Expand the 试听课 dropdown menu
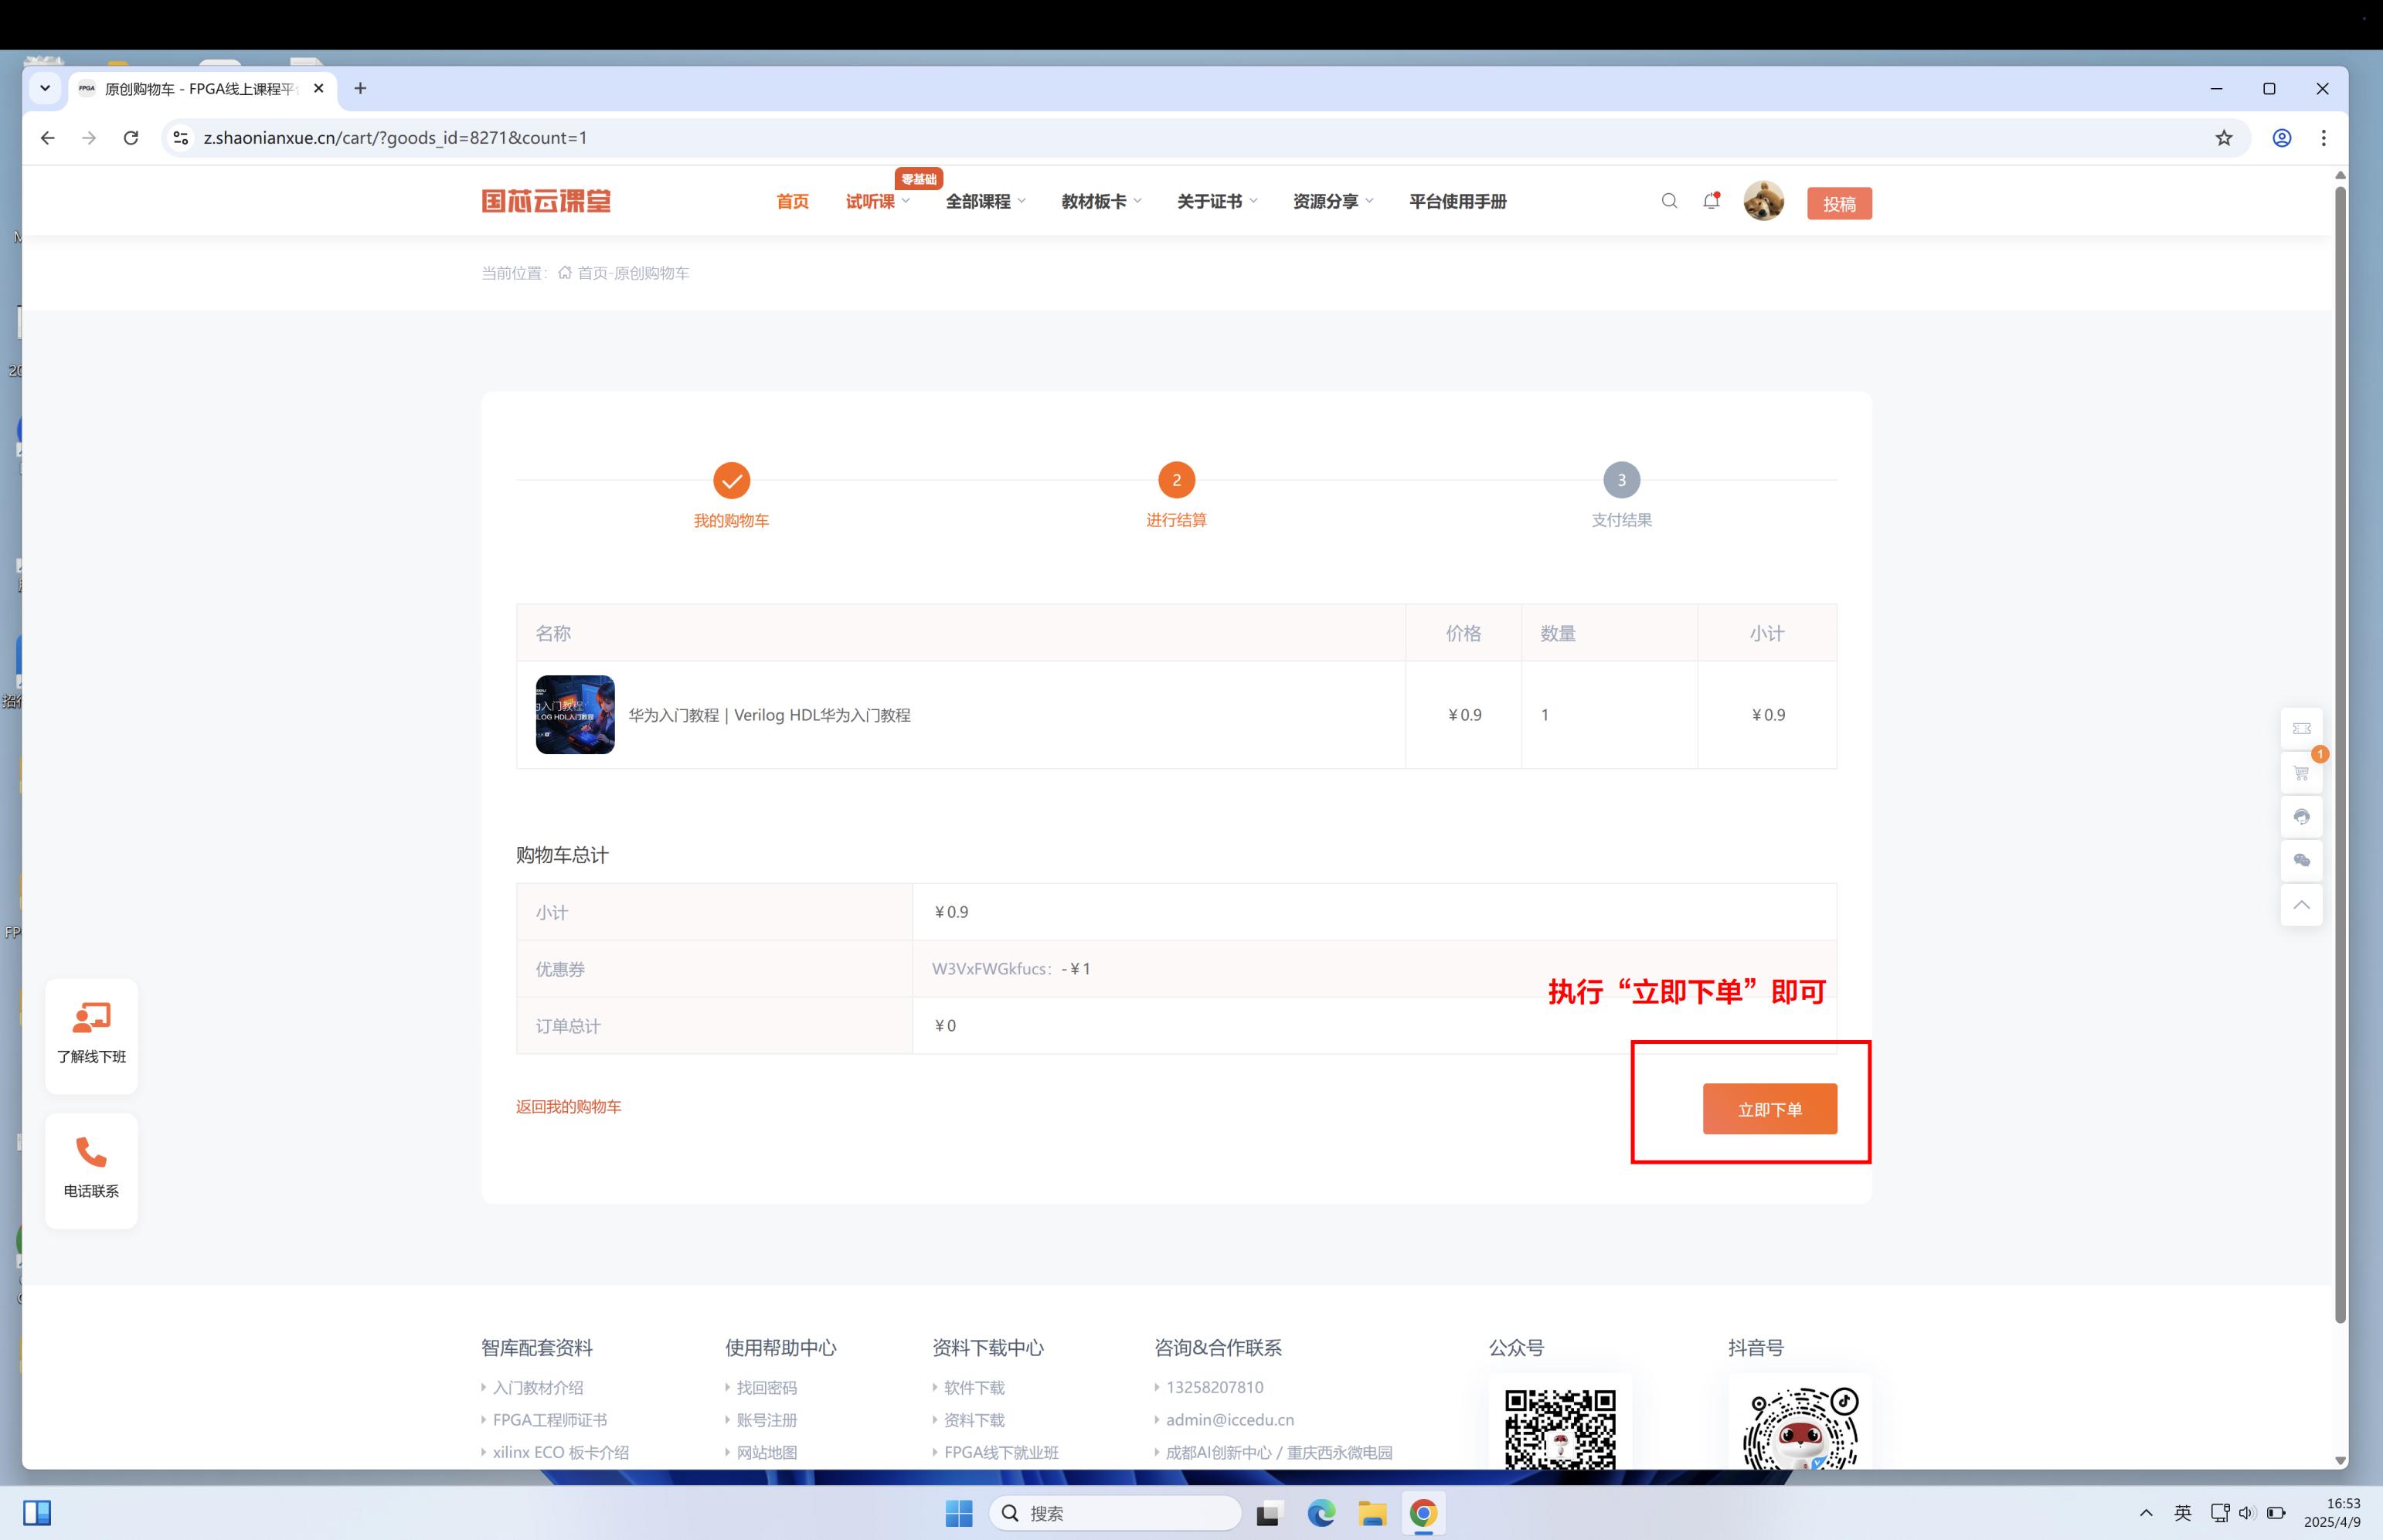This screenshot has width=2383, height=1540. (877, 202)
